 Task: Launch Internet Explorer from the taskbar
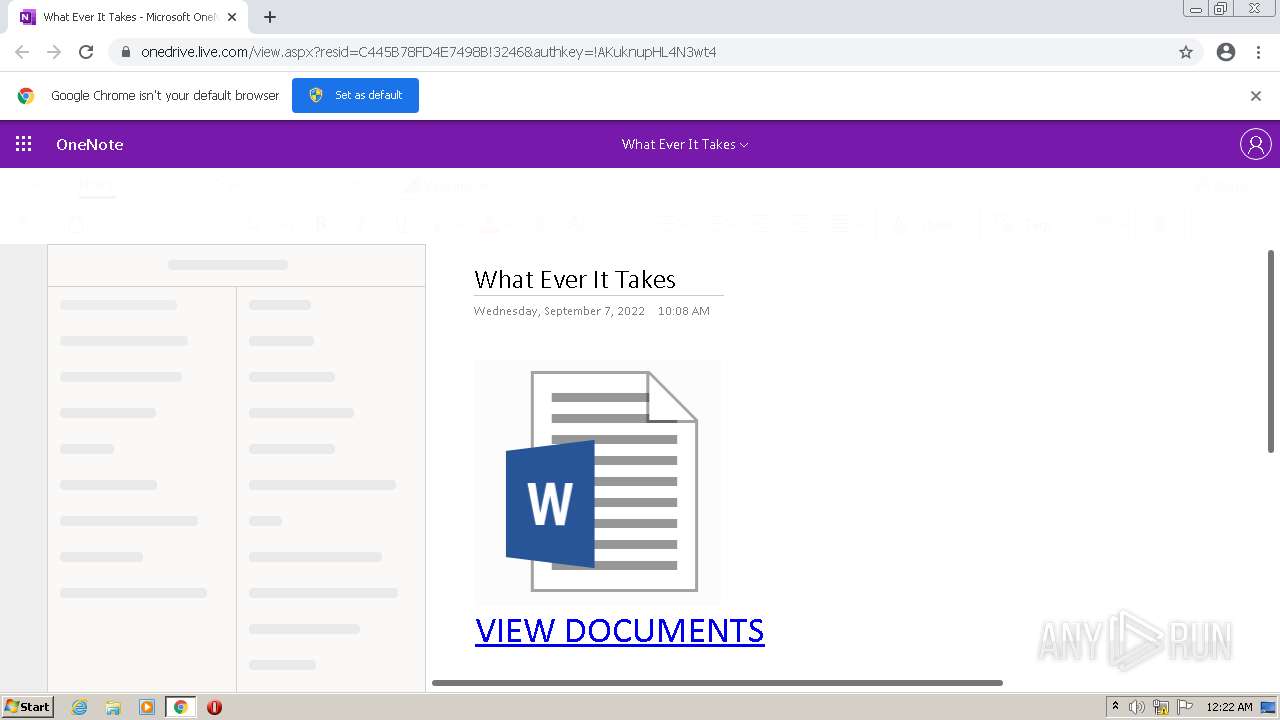pyautogui.click(x=80, y=707)
